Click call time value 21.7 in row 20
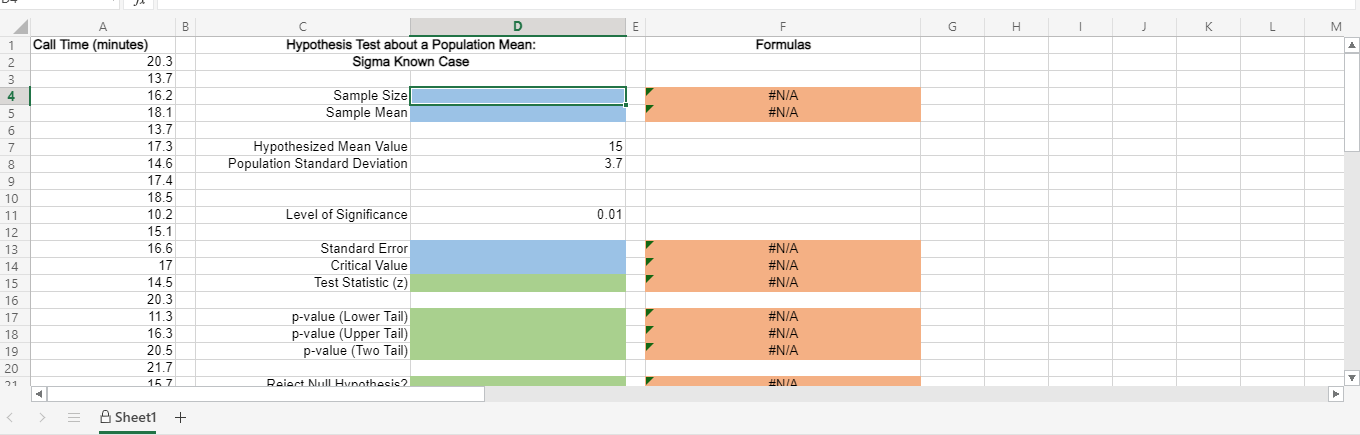 pos(103,368)
